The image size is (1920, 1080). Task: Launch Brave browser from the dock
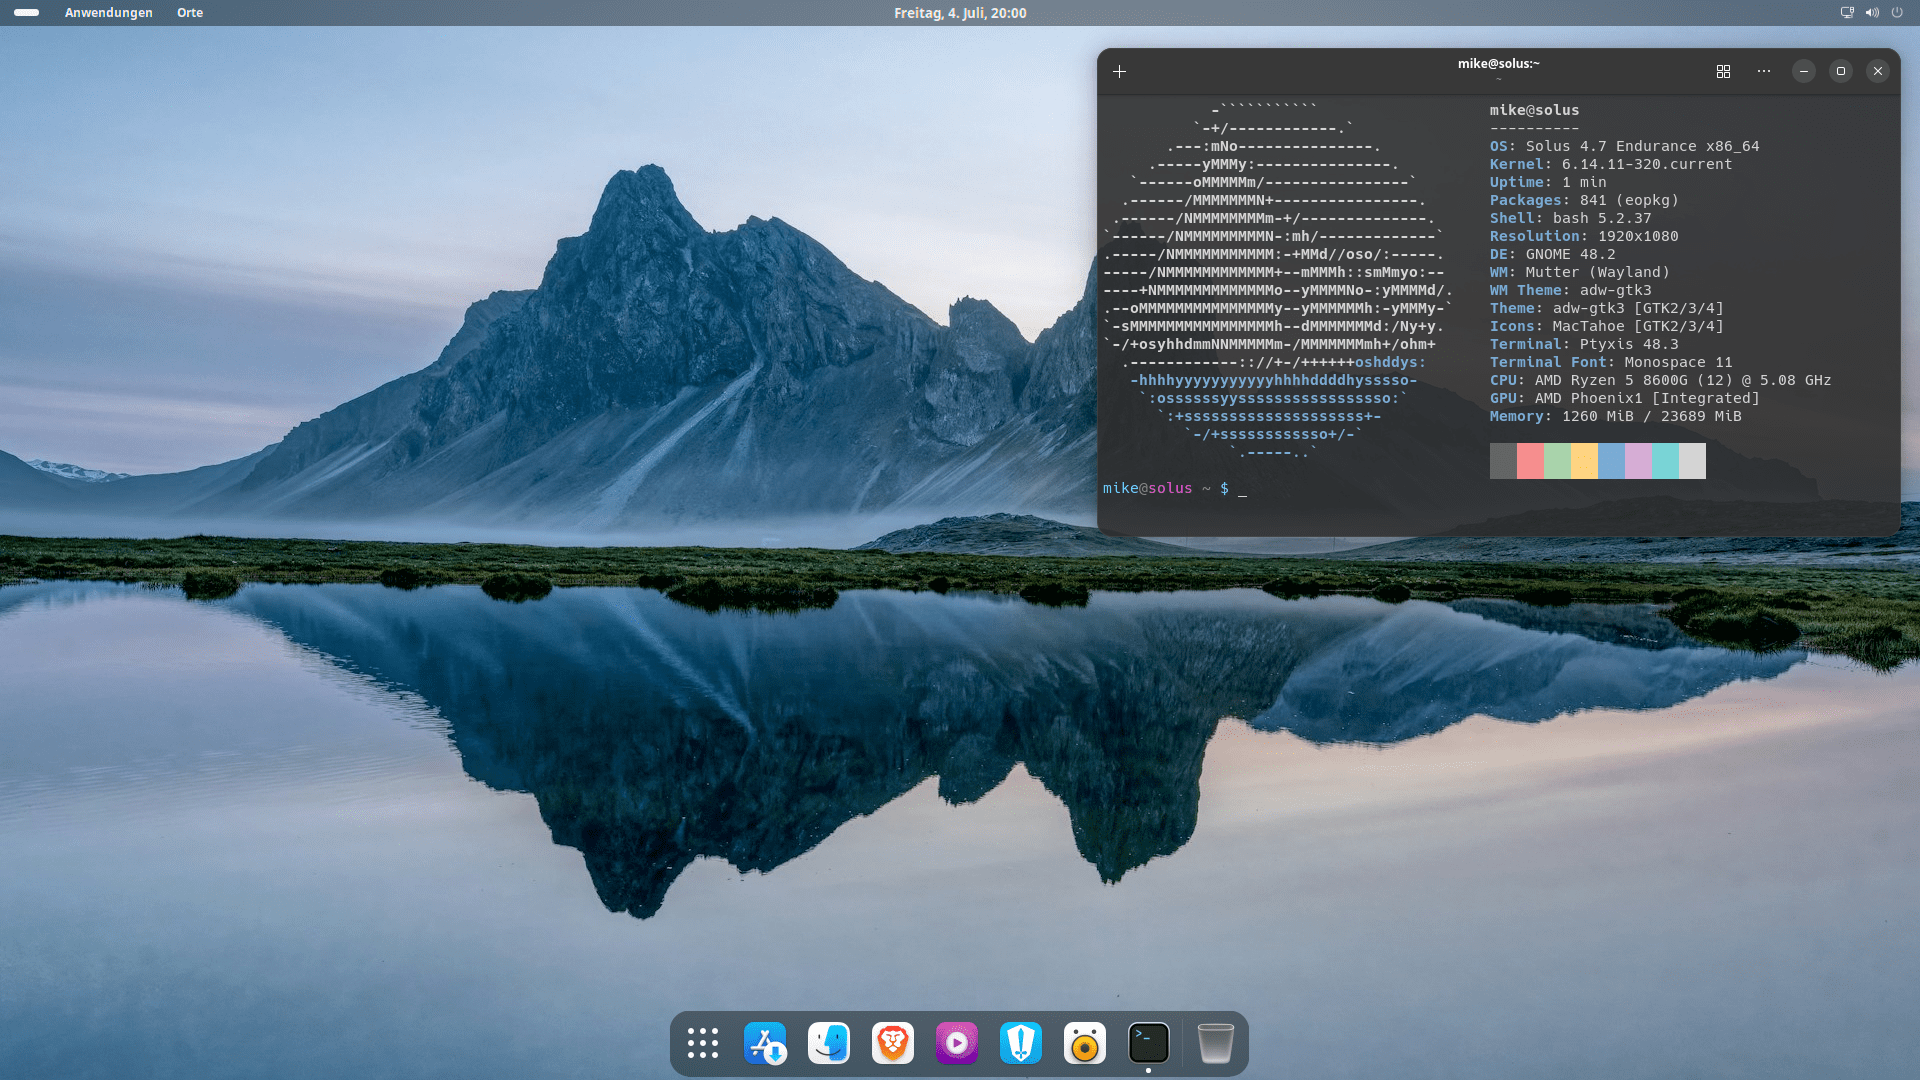(893, 1043)
